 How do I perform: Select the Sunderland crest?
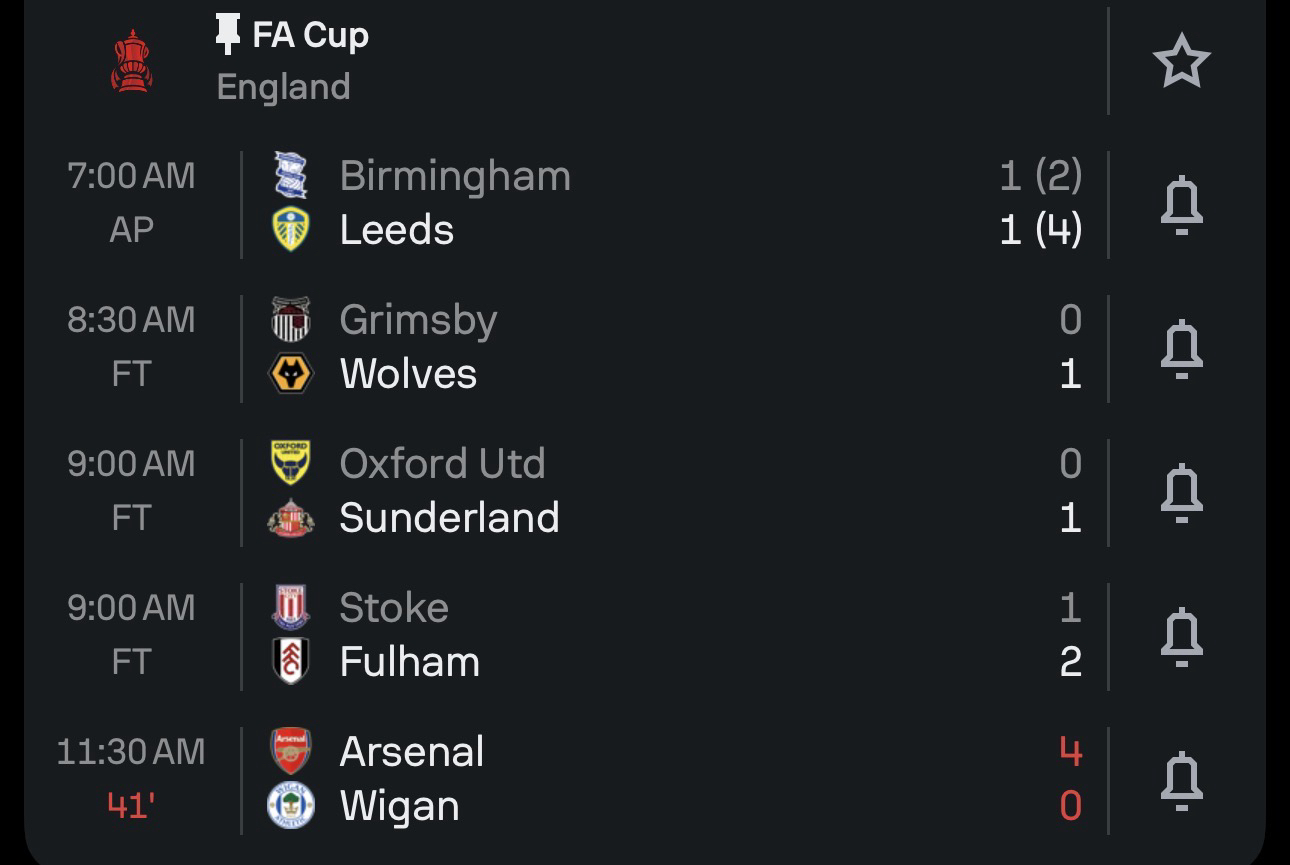tap(290, 518)
